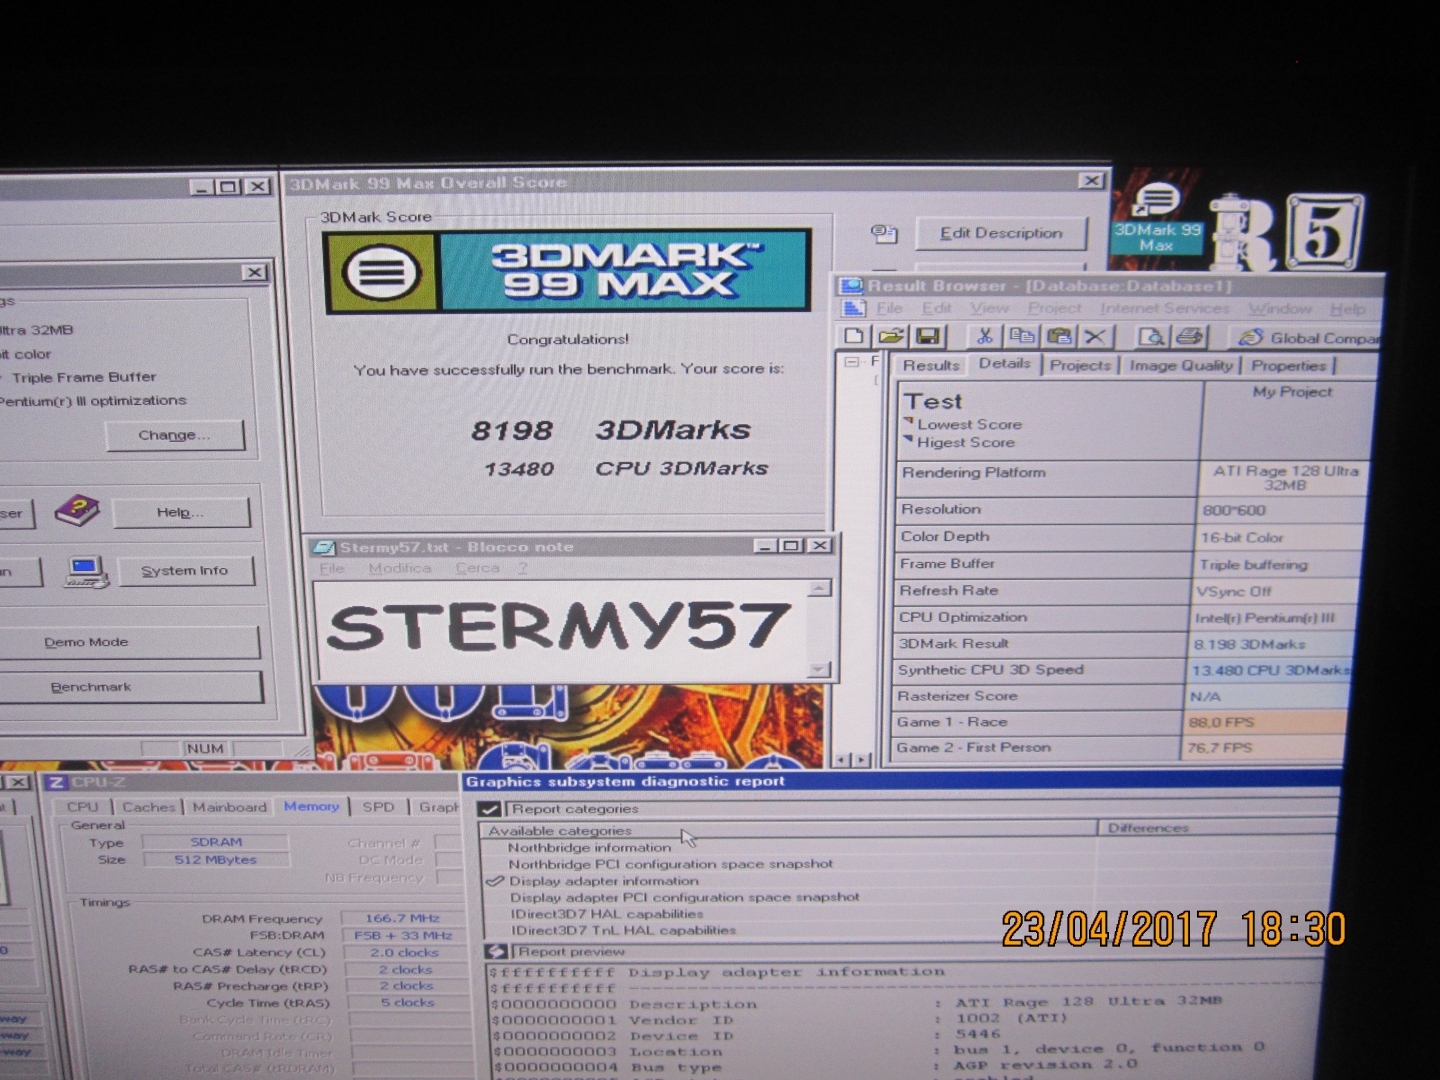This screenshot has width=1440, height=1080.
Task: Click Copy icon in Result Browser toolbar
Action: click(1022, 336)
